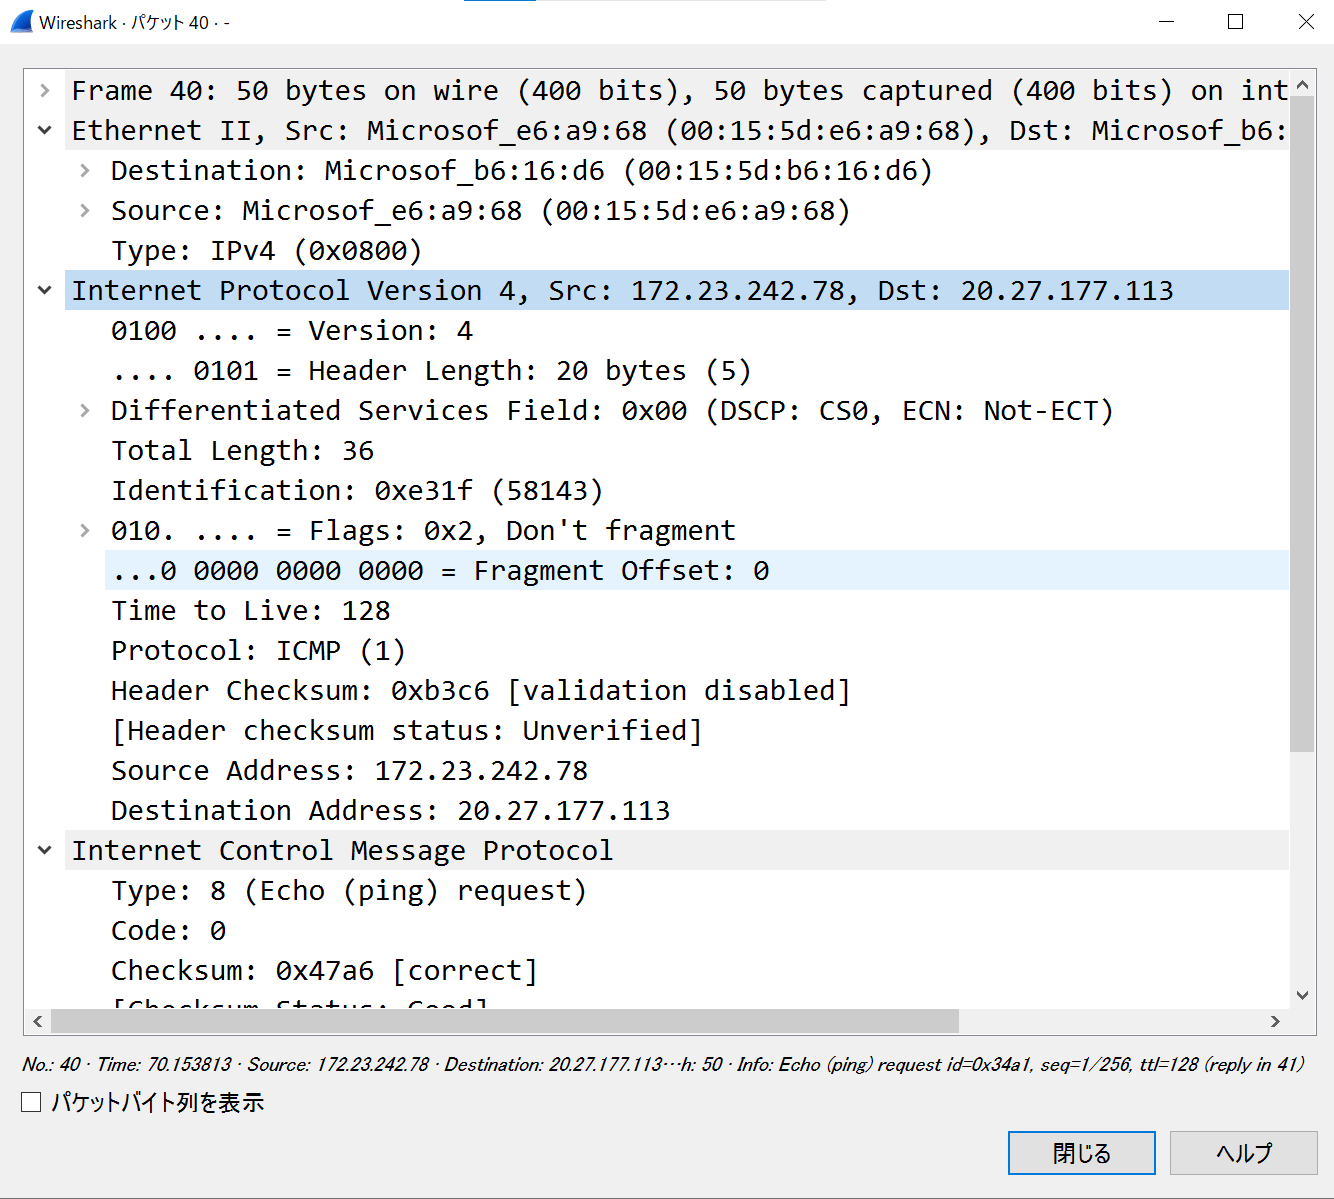Select the Type: 8 Echo ping request row

348,891
